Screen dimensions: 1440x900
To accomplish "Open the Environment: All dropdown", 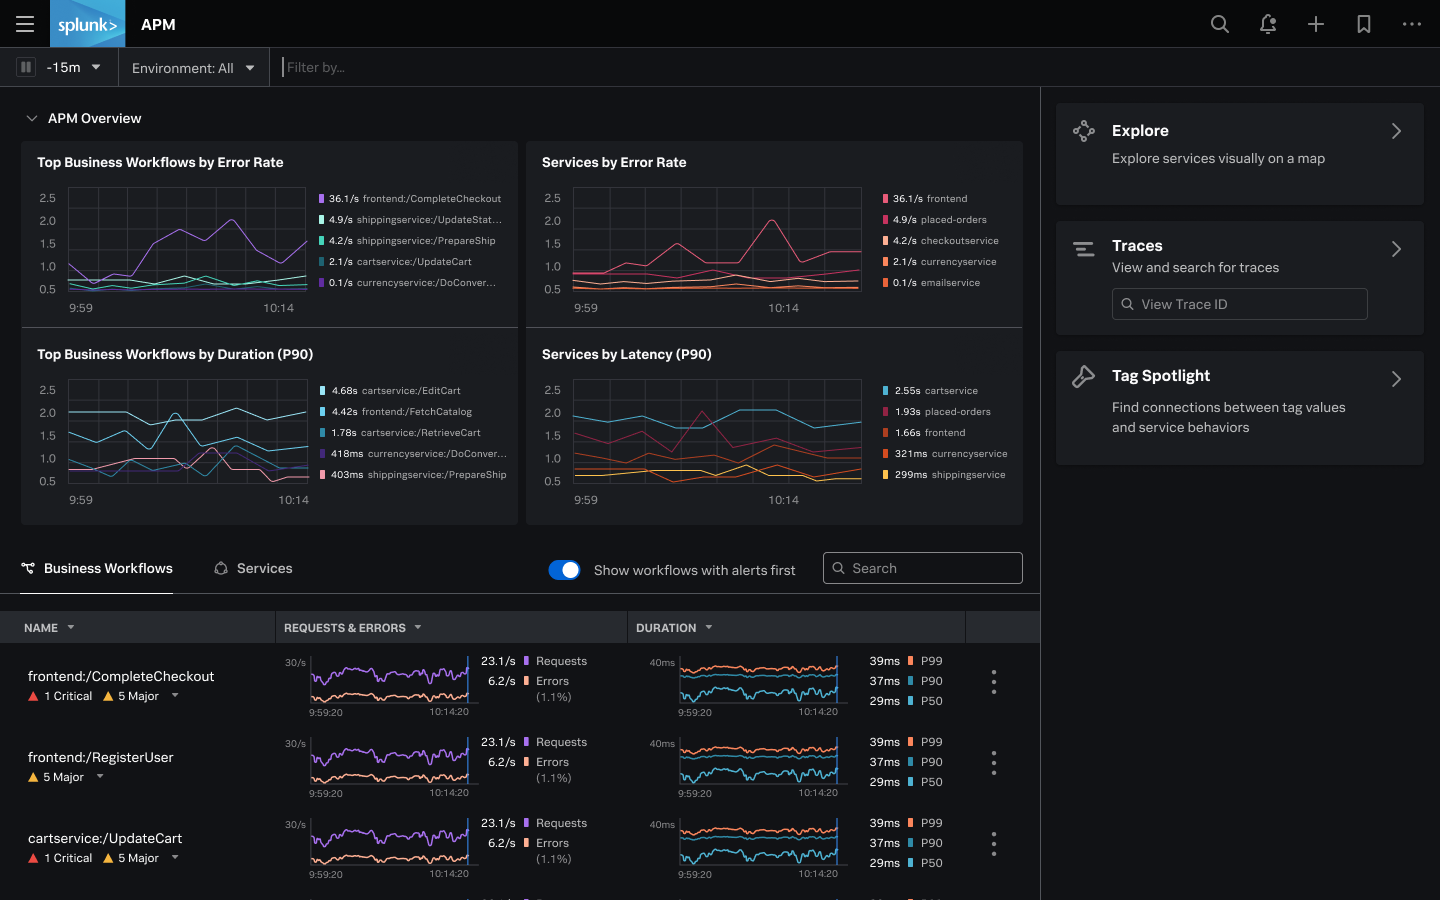I will click(x=193, y=67).
